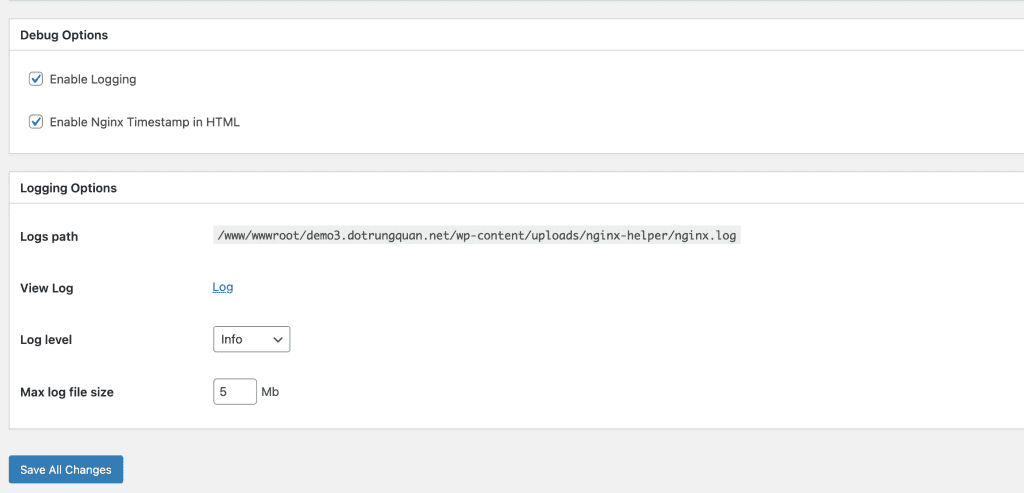Open the Log level dropdown showing Info

click(x=250, y=339)
